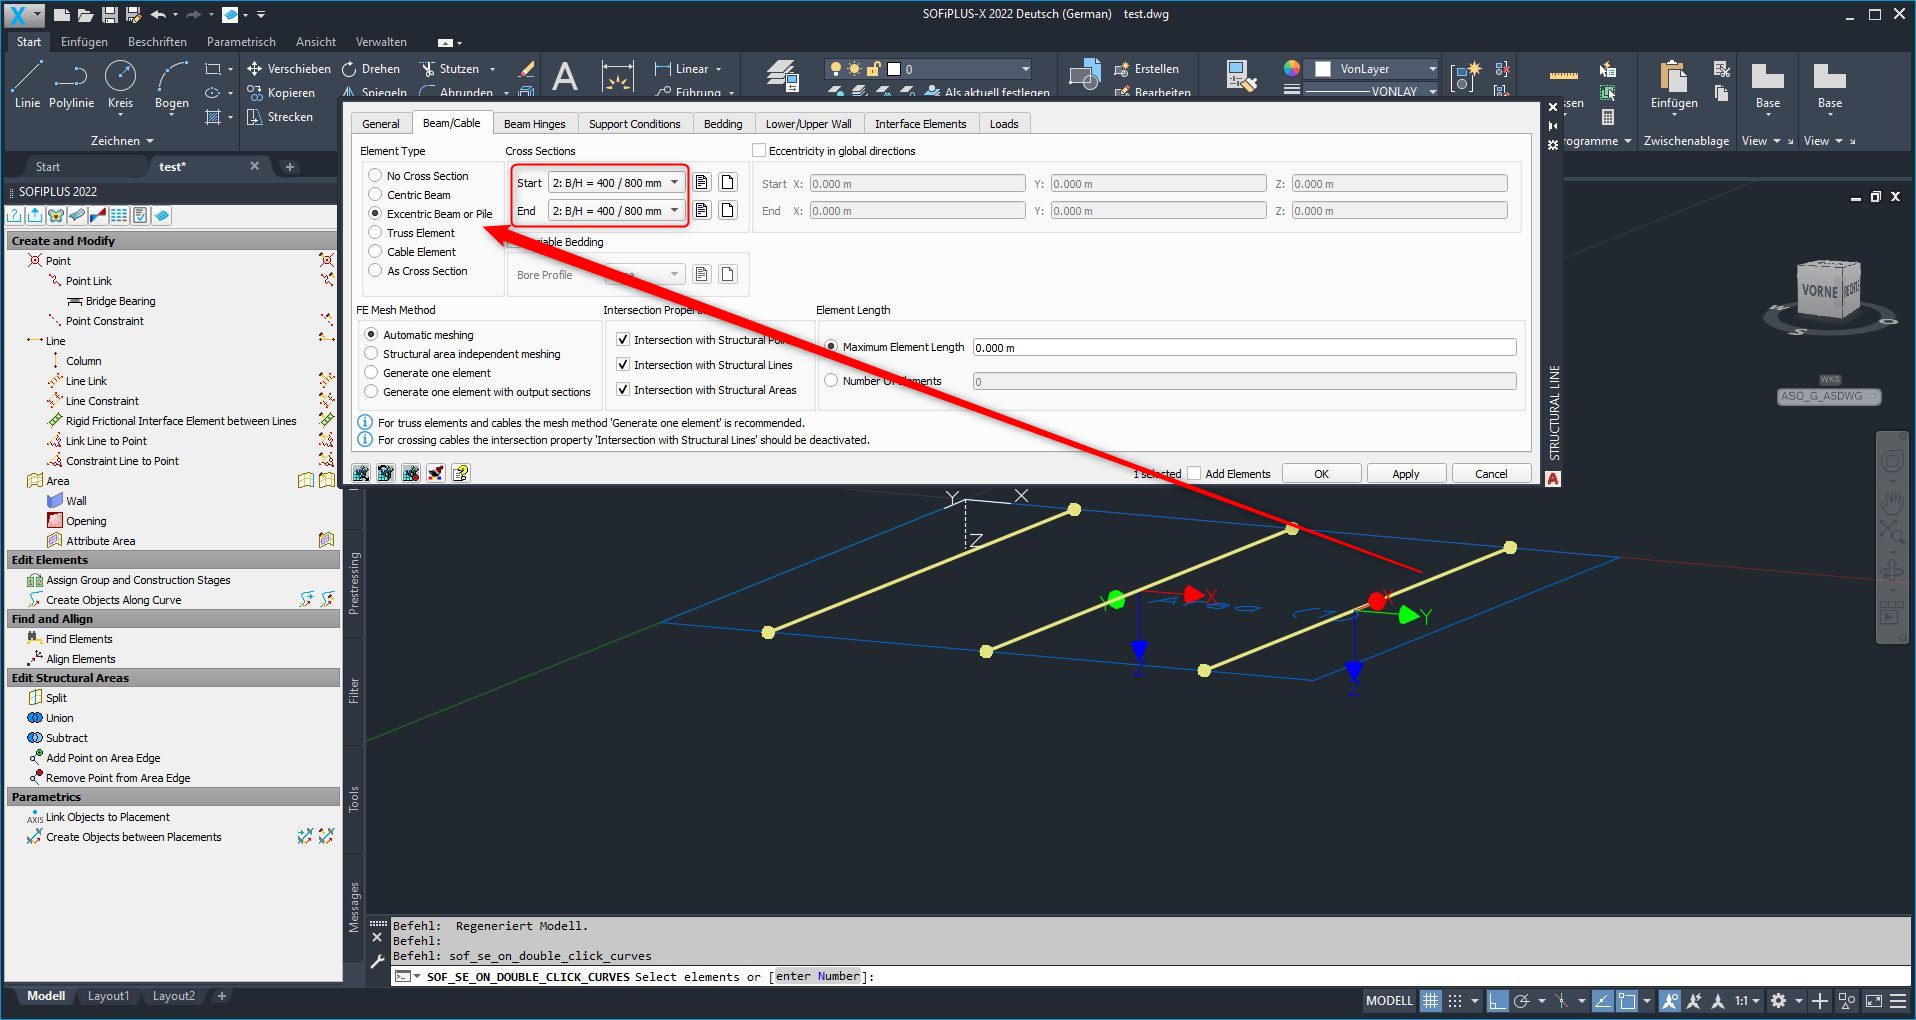This screenshot has height=1020, width=1916.
Task: Click the Drehen rotate tool
Action: tap(371, 69)
